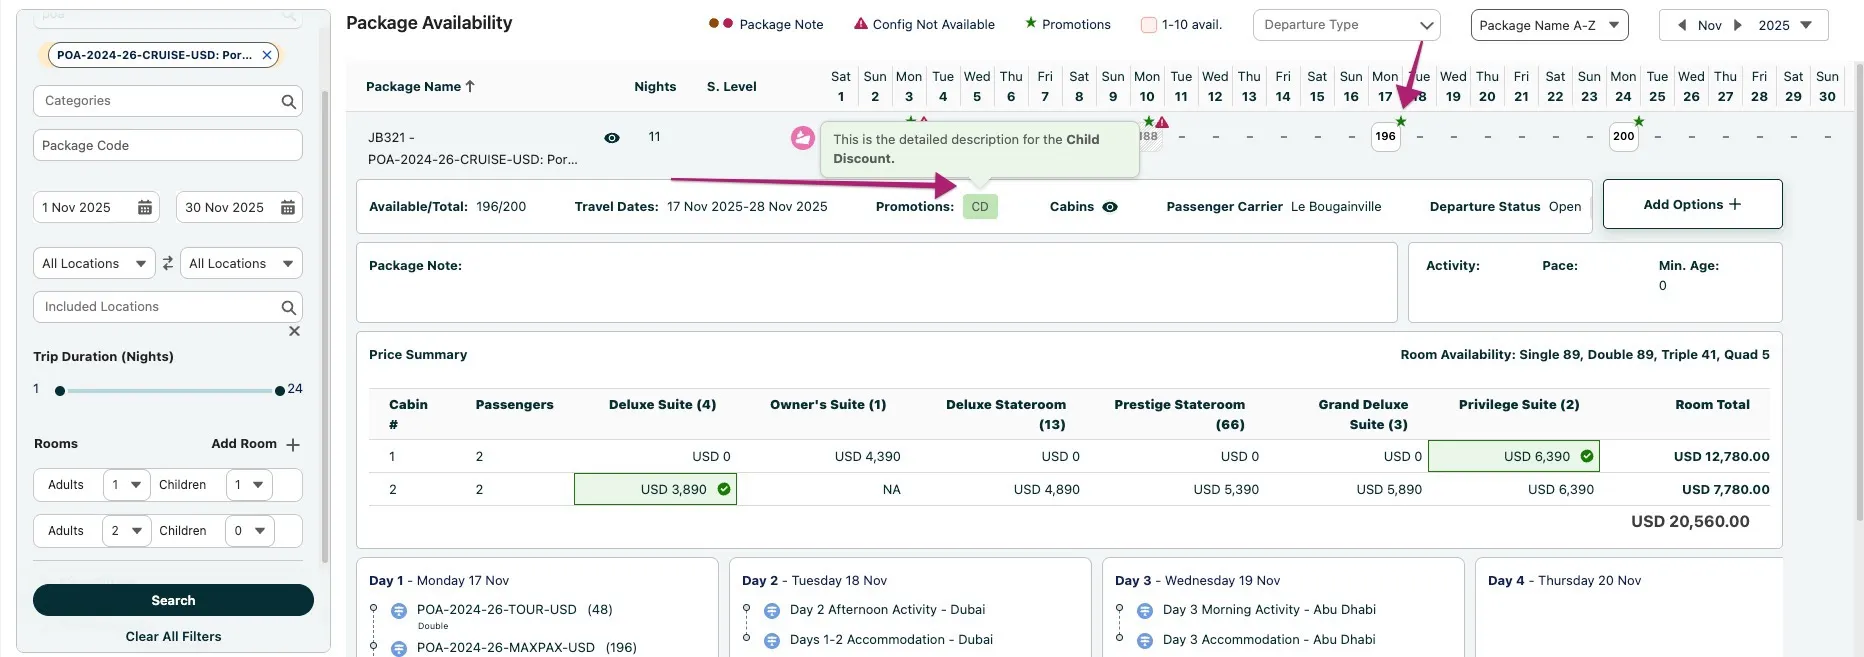Select the 196 availability on Nov 17
This screenshot has height=657, width=1864.
coord(1385,136)
